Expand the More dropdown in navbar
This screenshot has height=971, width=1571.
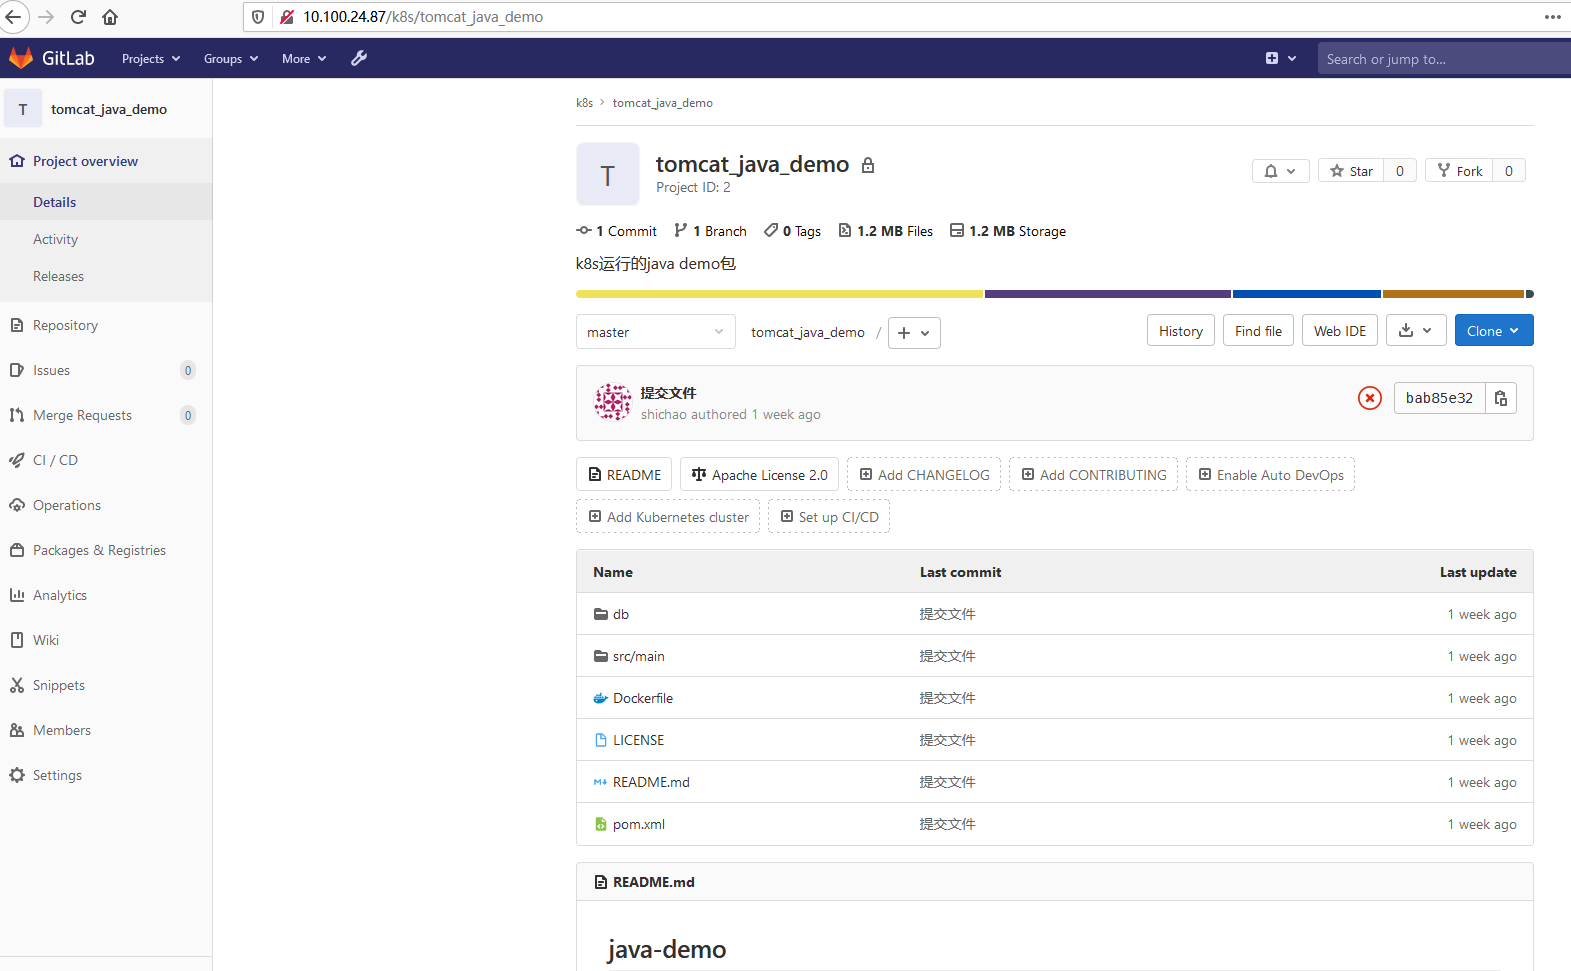[304, 58]
